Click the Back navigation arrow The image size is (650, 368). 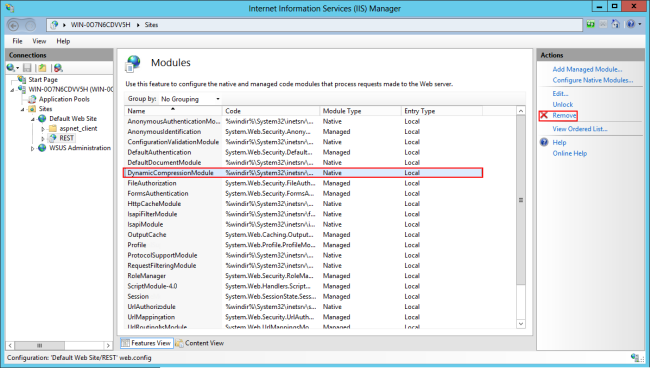pos(13,25)
